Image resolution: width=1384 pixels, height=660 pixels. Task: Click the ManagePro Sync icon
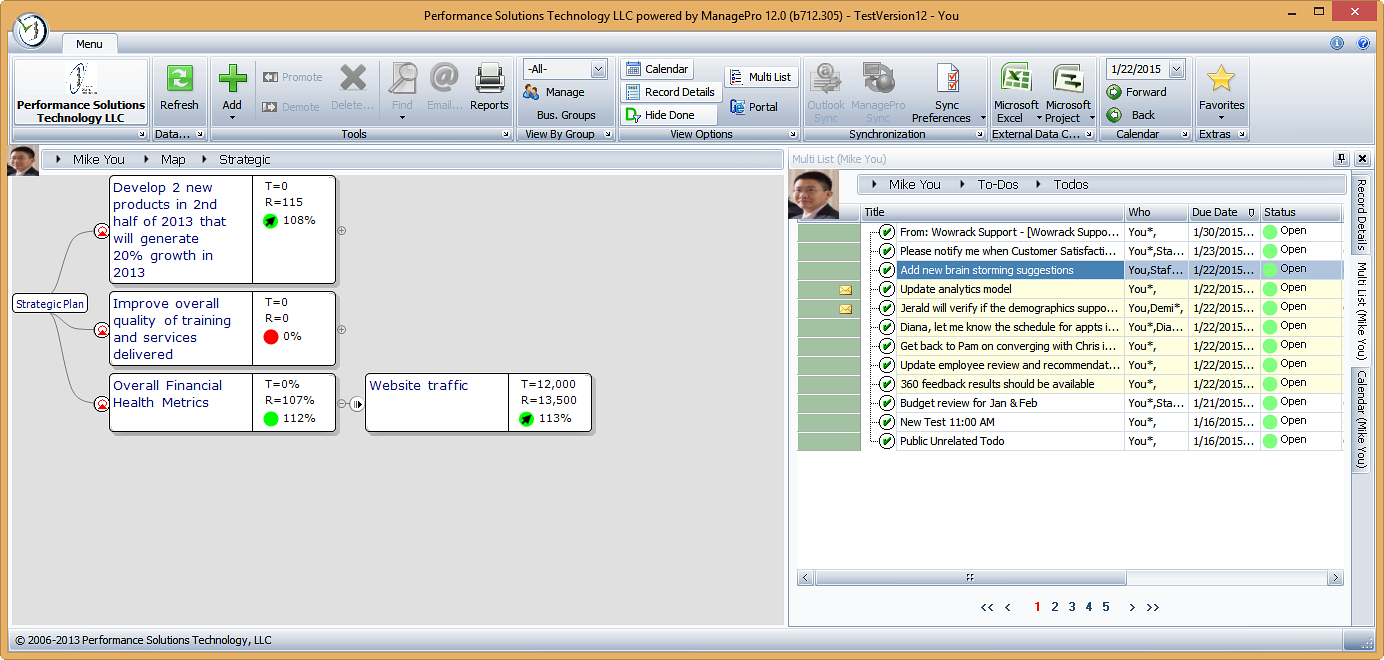pyautogui.click(x=878, y=79)
